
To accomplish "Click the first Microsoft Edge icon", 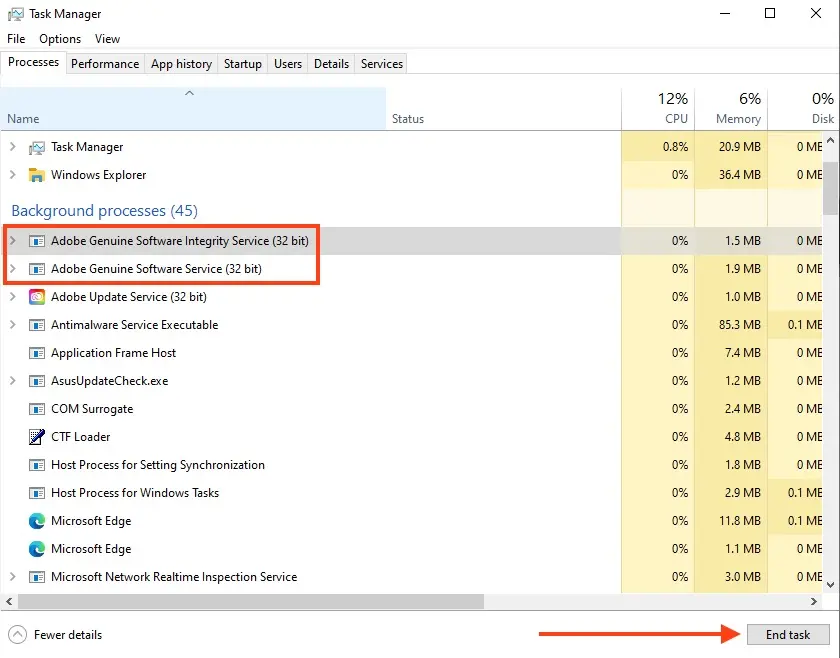I will (x=37, y=521).
